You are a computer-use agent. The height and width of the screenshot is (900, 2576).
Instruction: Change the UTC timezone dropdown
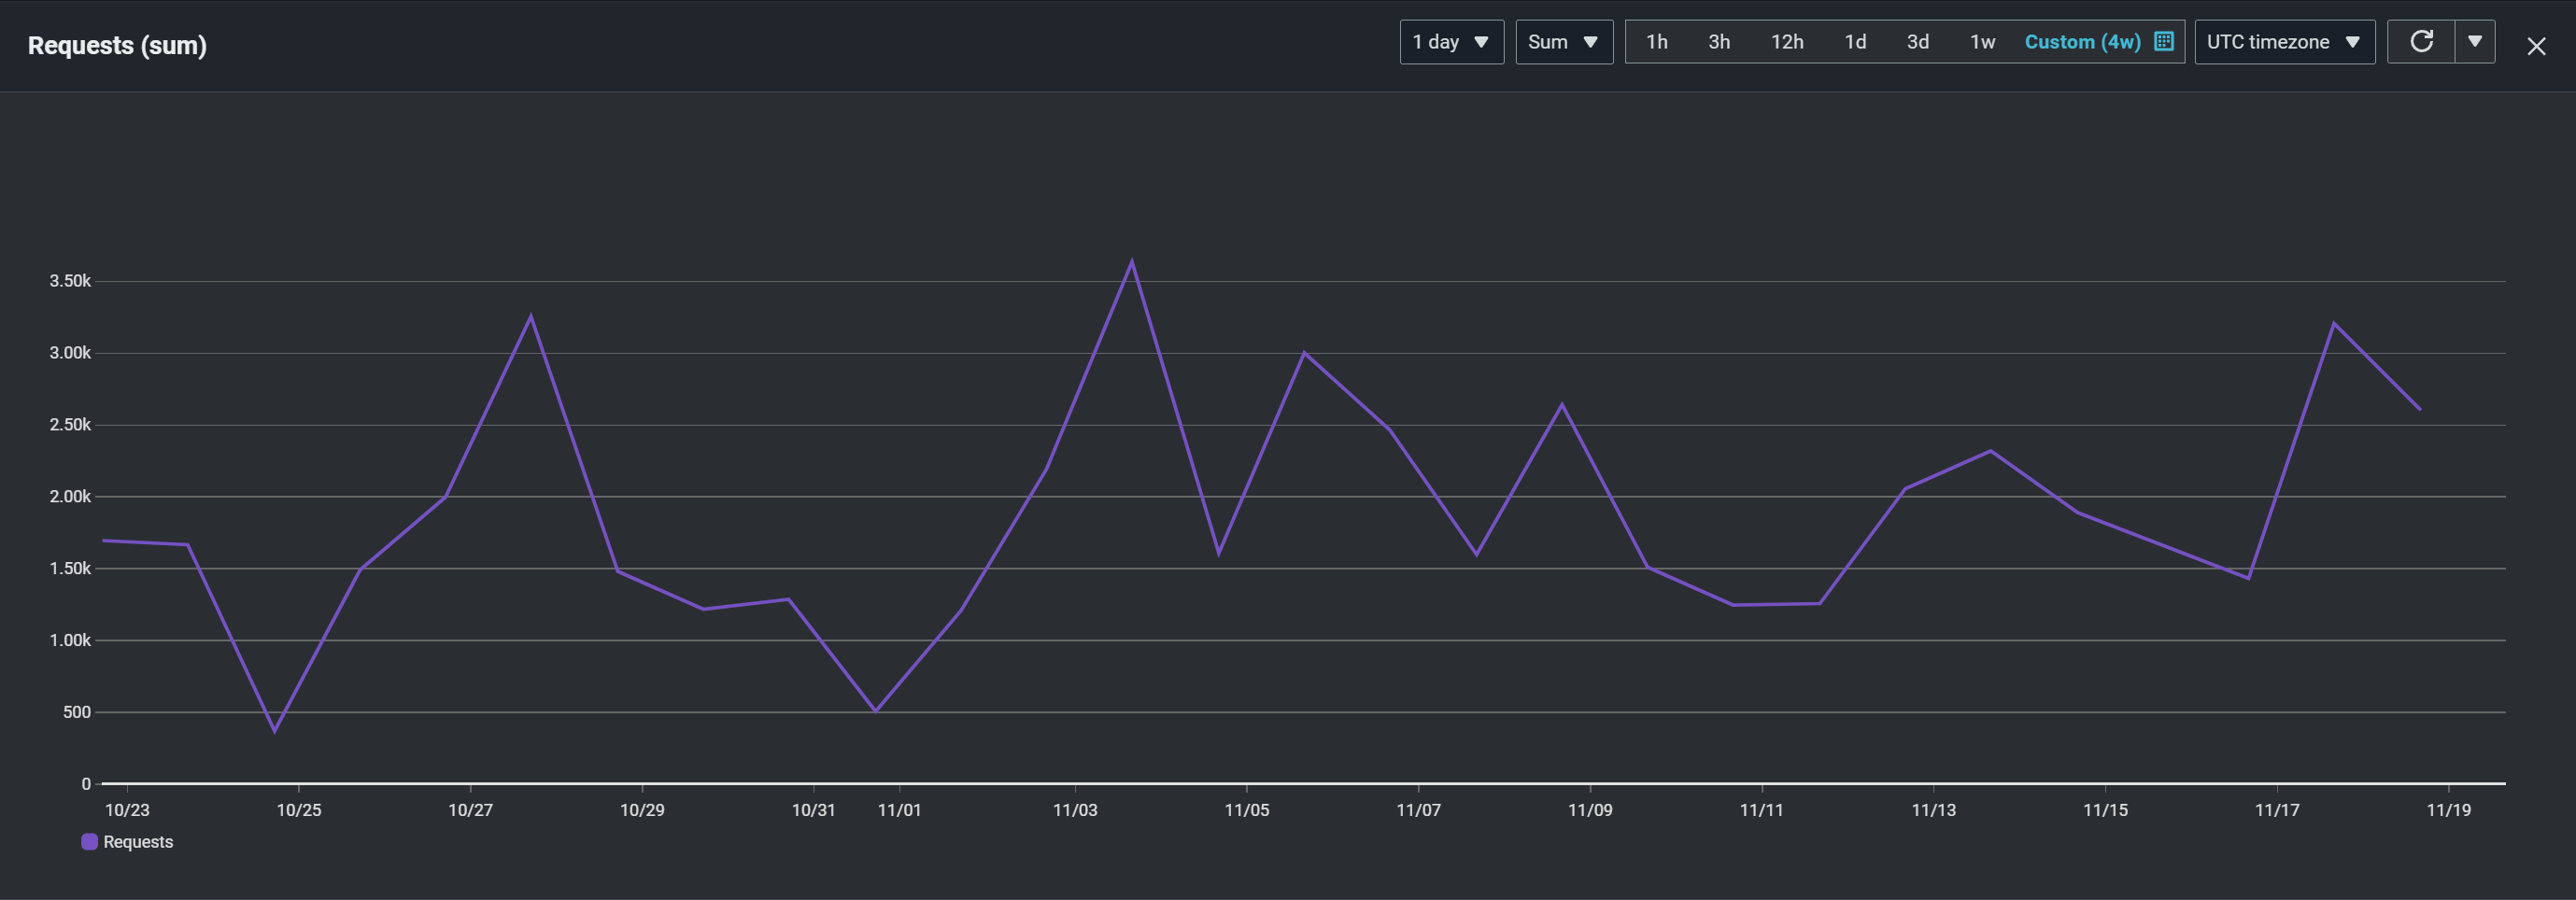tap(2284, 42)
